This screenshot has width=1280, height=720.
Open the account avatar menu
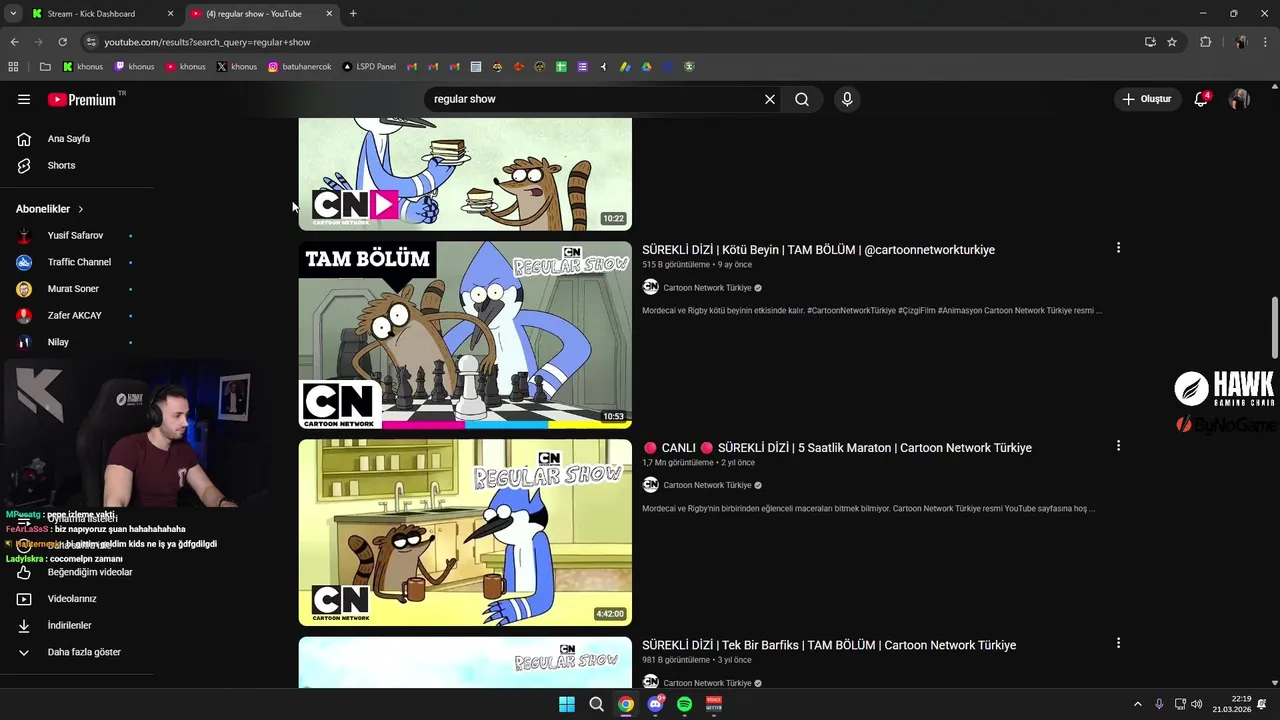1239,99
